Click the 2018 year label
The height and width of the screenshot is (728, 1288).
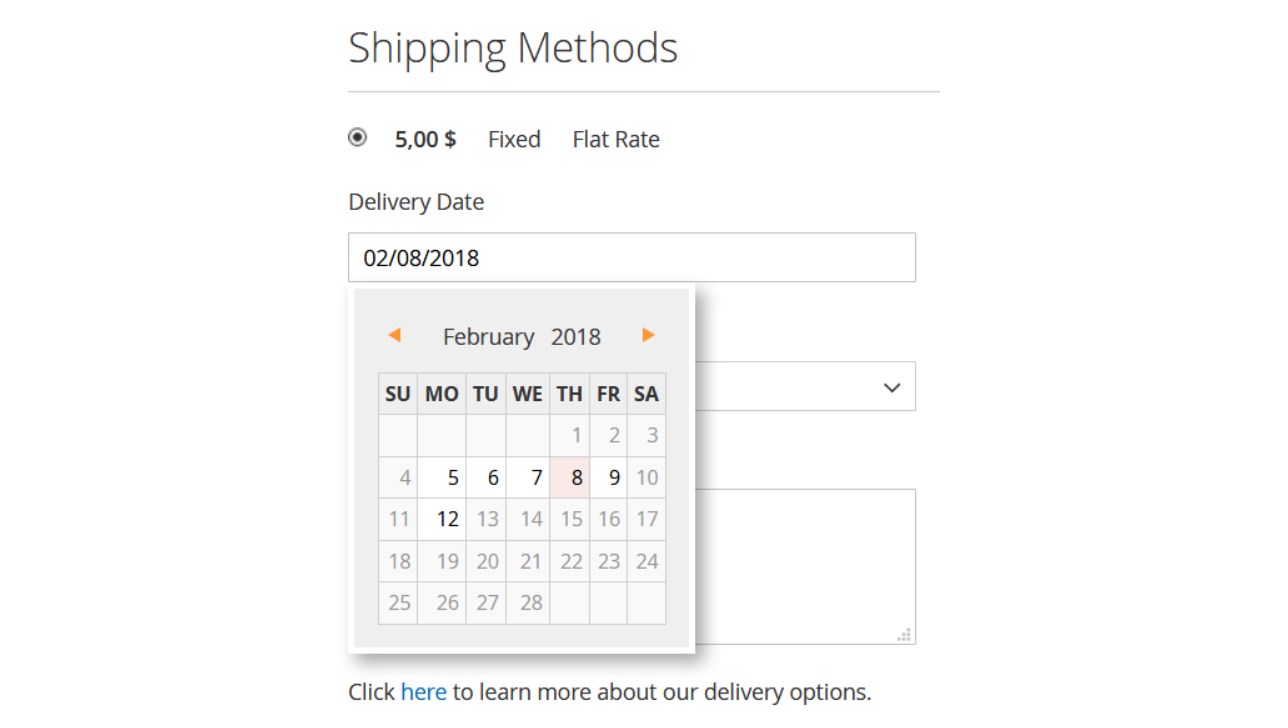(x=576, y=337)
